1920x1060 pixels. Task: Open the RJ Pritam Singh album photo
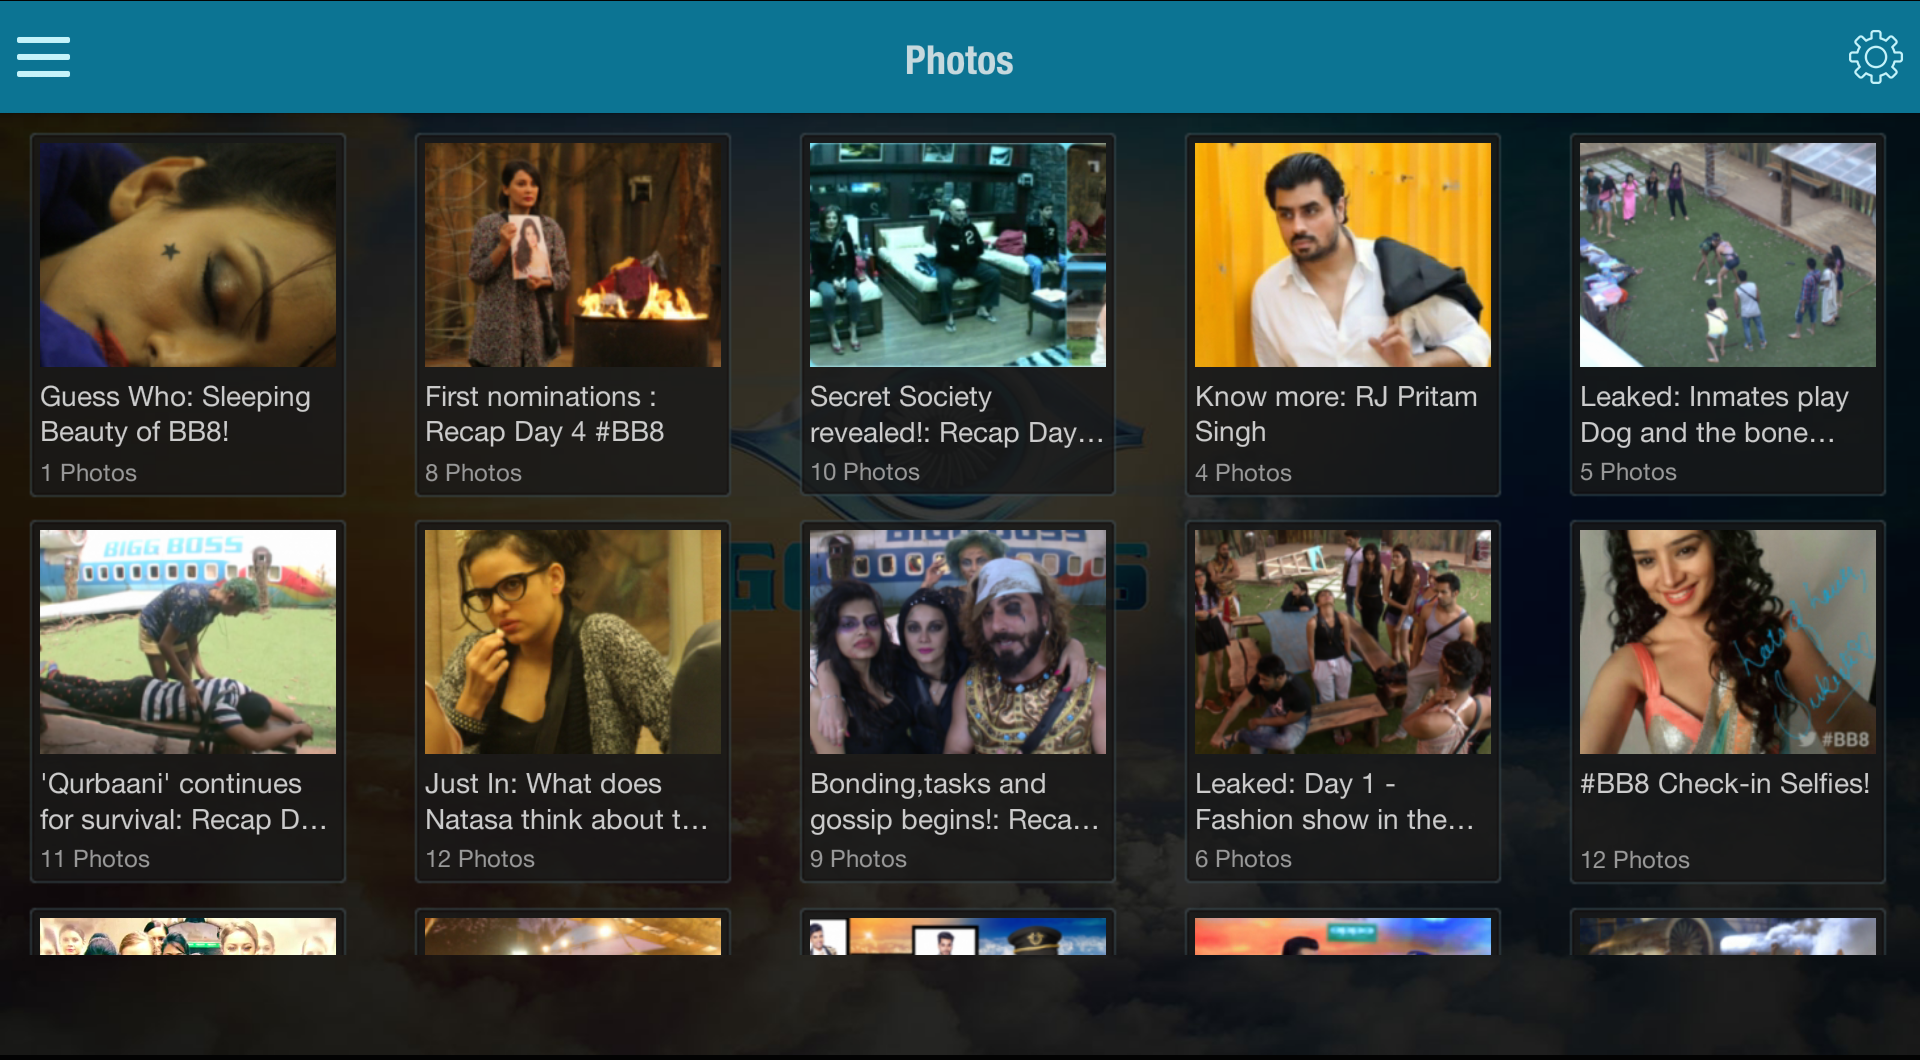(1343, 255)
